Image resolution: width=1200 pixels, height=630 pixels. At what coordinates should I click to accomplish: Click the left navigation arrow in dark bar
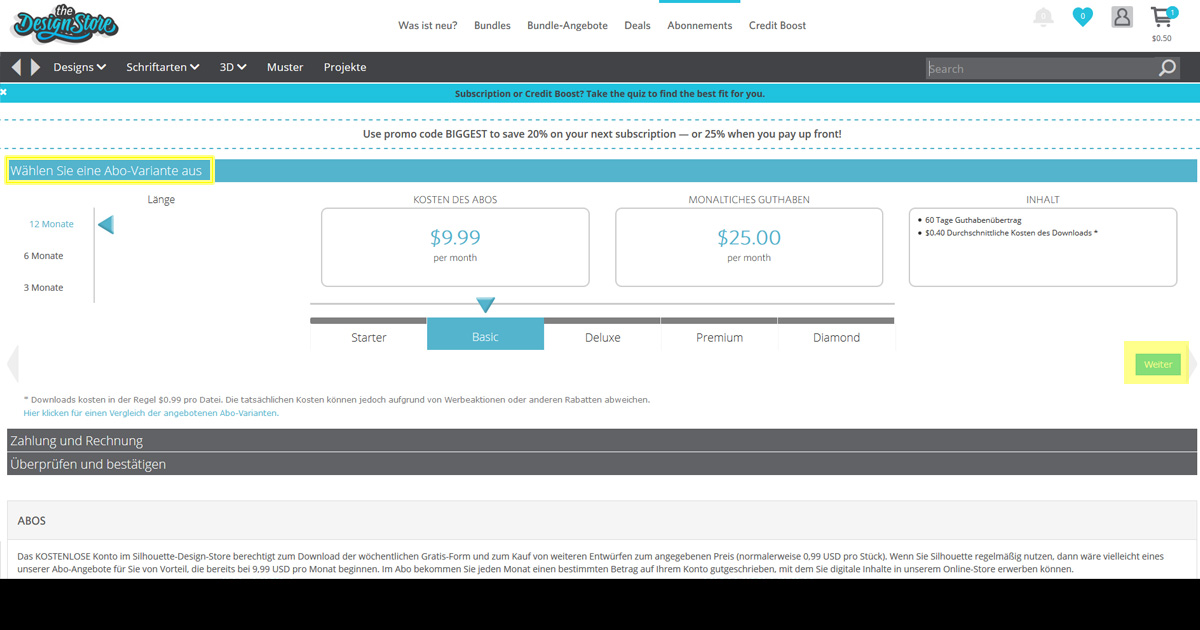click(x=16, y=67)
